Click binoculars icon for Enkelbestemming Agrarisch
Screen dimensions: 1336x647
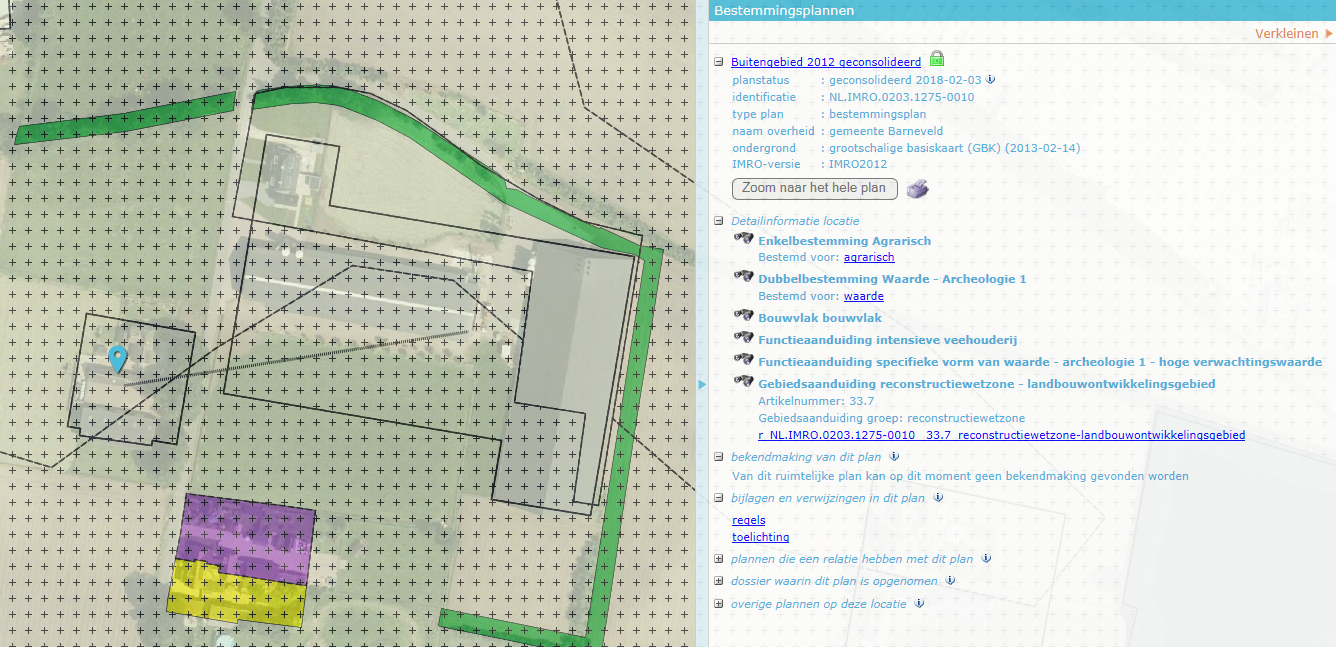(743, 239)
